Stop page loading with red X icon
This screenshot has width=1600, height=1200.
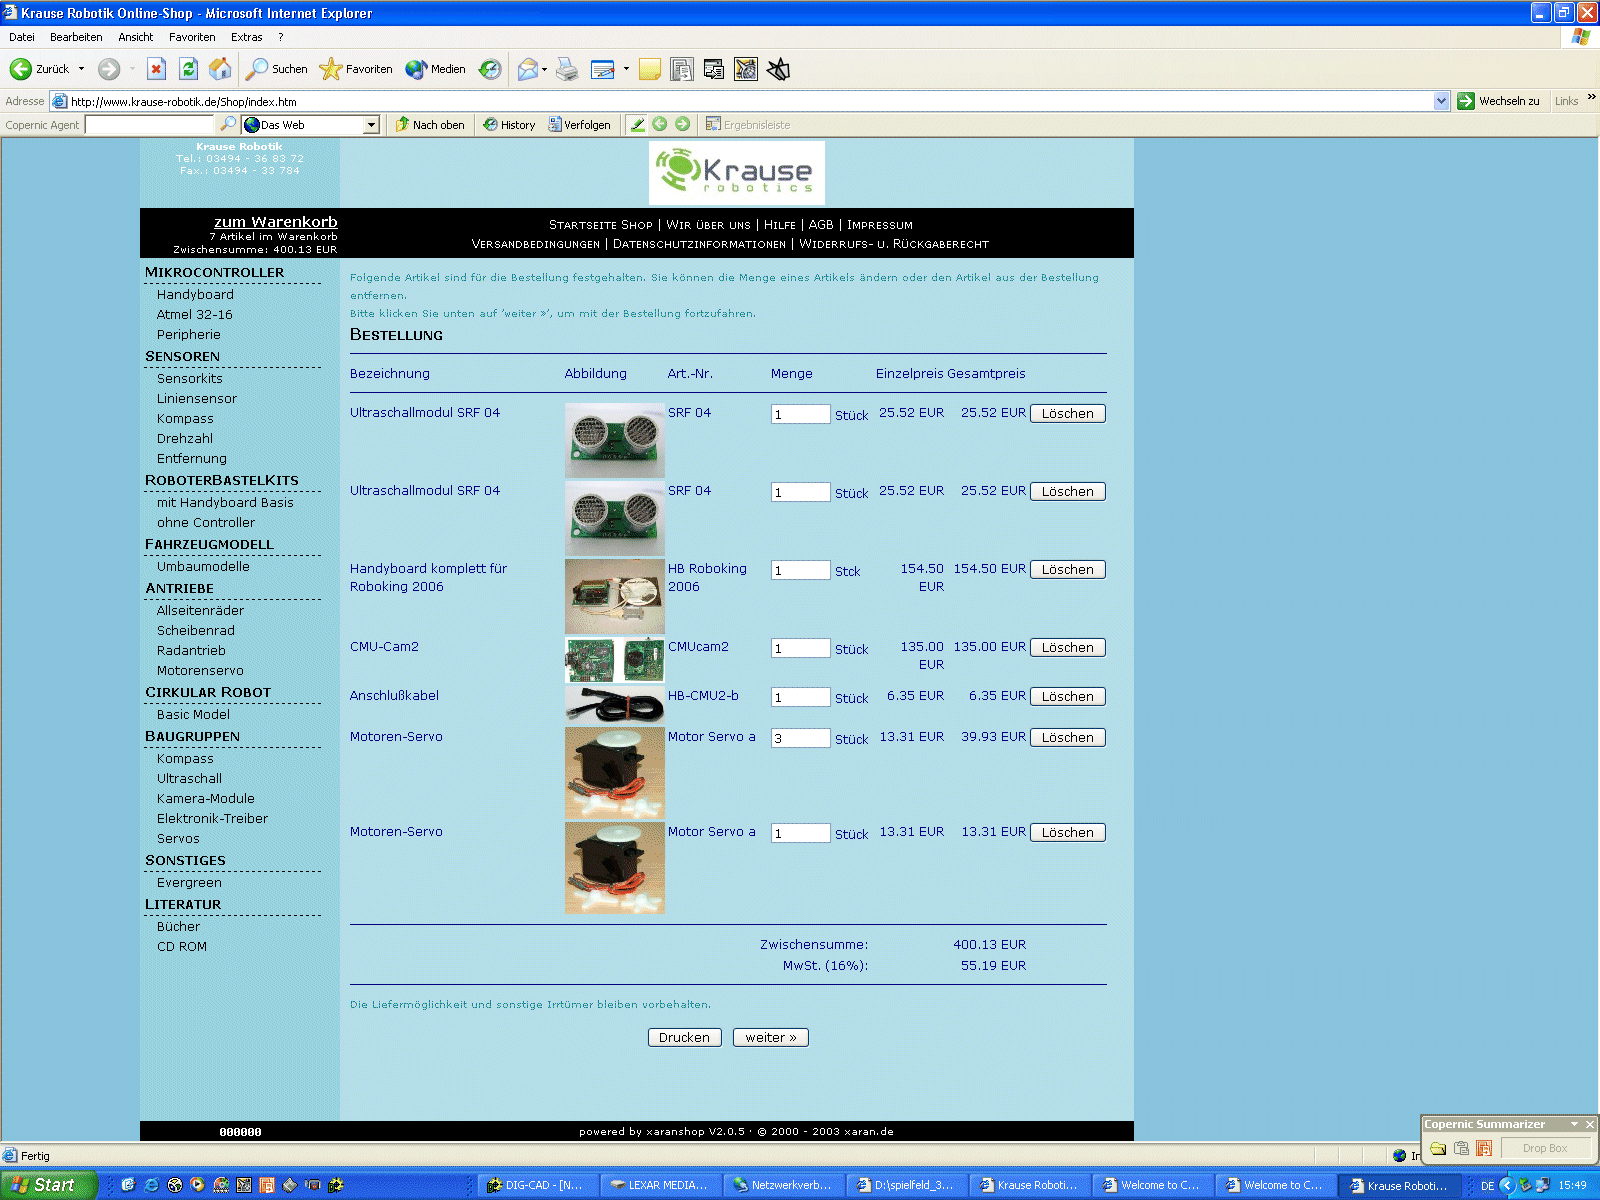click(x=156, y=69)
